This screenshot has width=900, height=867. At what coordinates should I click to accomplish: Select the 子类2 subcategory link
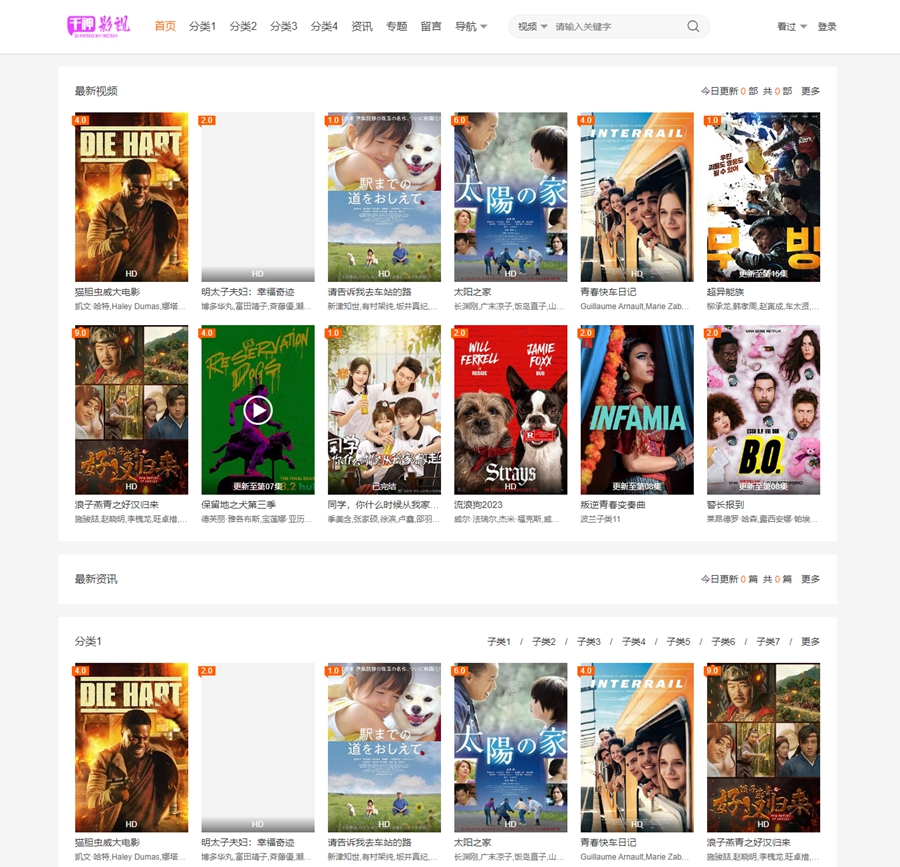pyautogui.click(x=544, y=641)
